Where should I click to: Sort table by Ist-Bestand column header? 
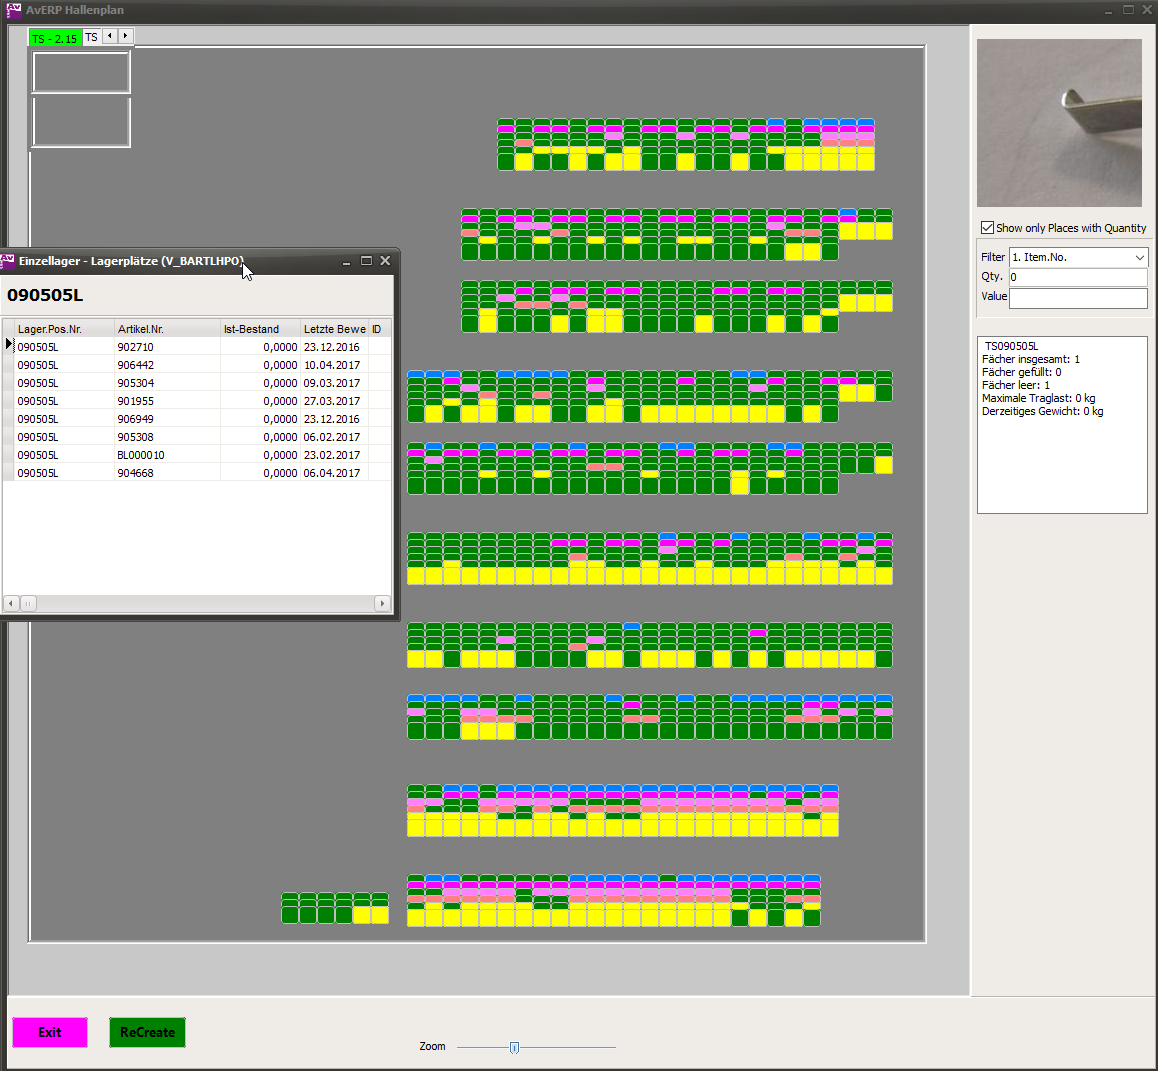(x=259, y=329)
